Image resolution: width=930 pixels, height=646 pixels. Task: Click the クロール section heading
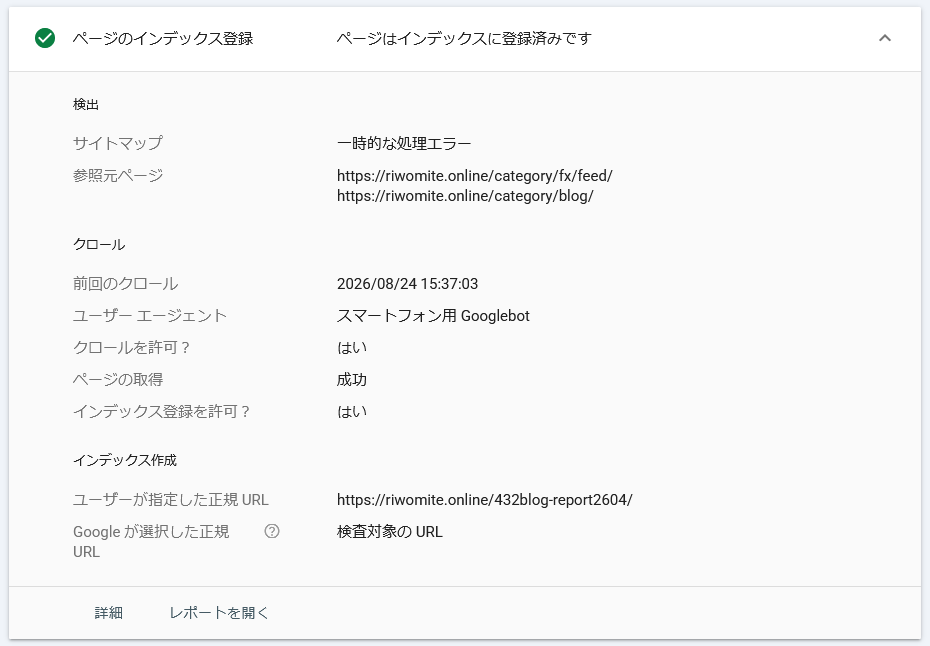click(x=99, y=245)
